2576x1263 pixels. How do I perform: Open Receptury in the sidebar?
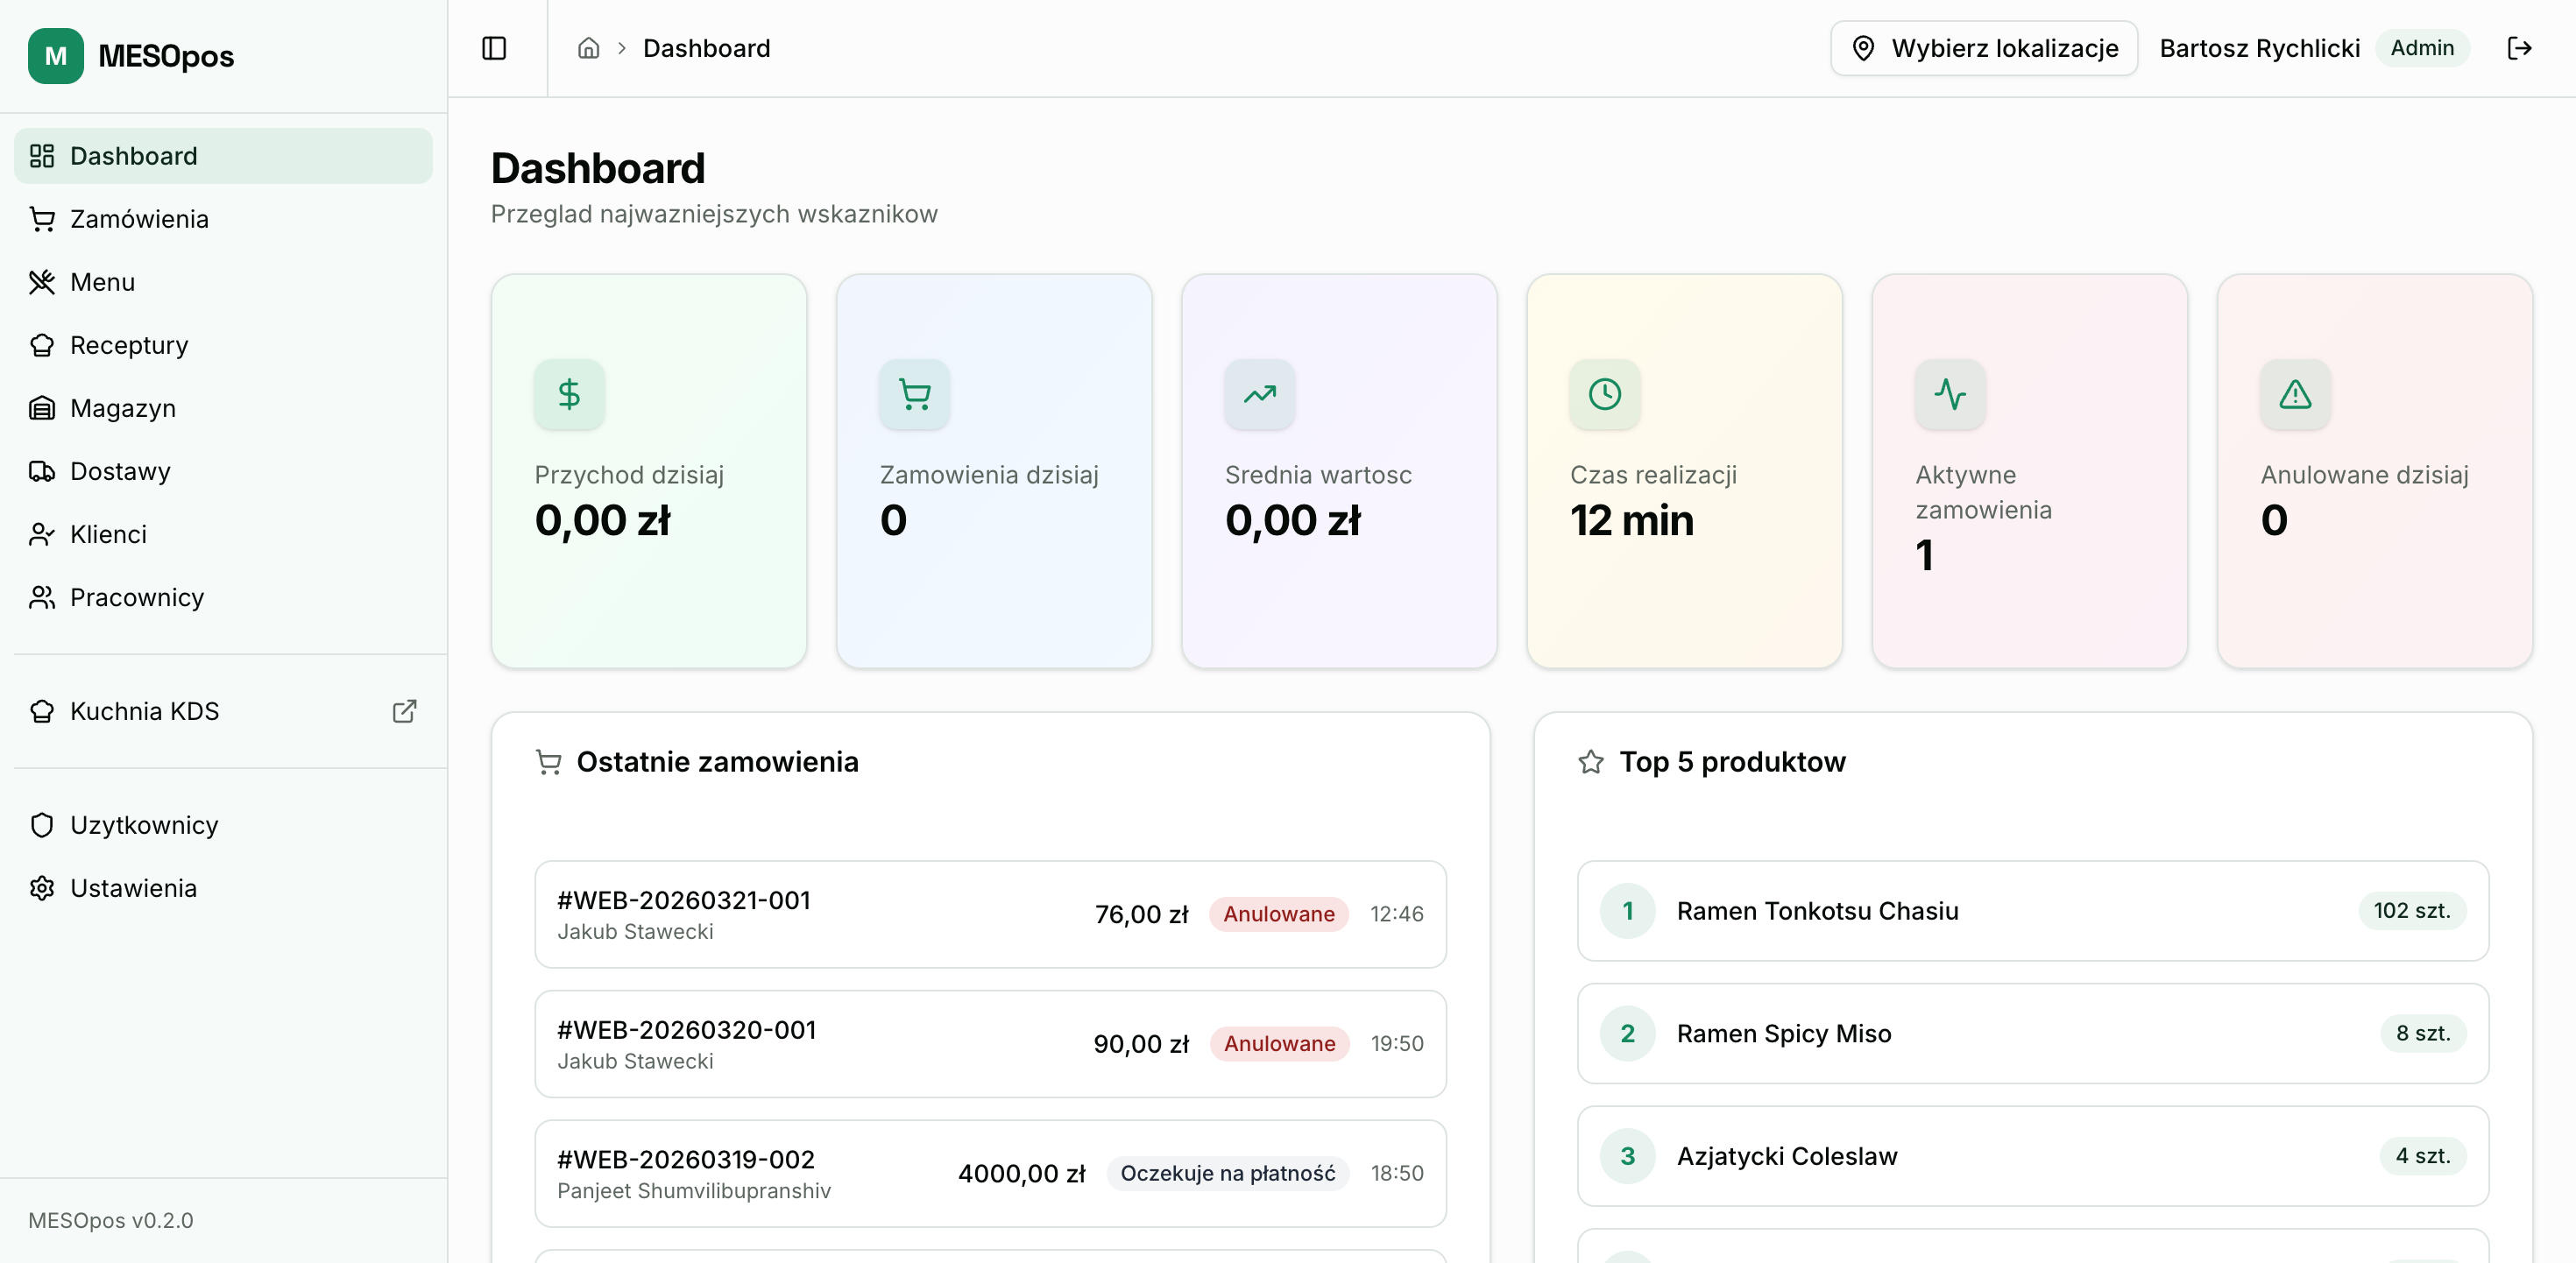[129, 344]
